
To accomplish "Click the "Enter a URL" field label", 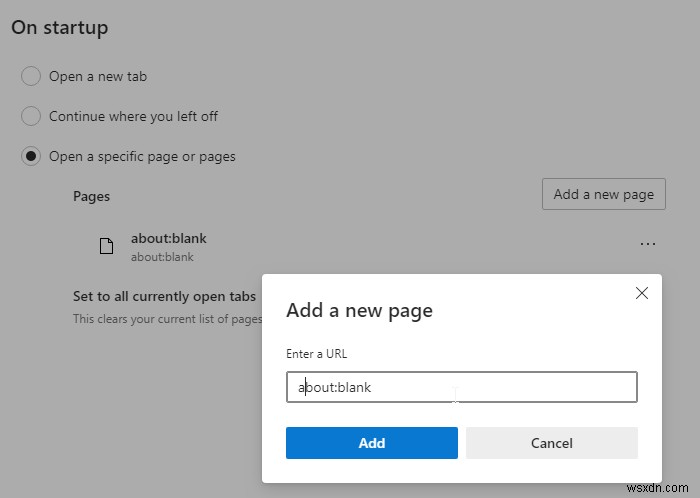I will (x=316, y=354).
